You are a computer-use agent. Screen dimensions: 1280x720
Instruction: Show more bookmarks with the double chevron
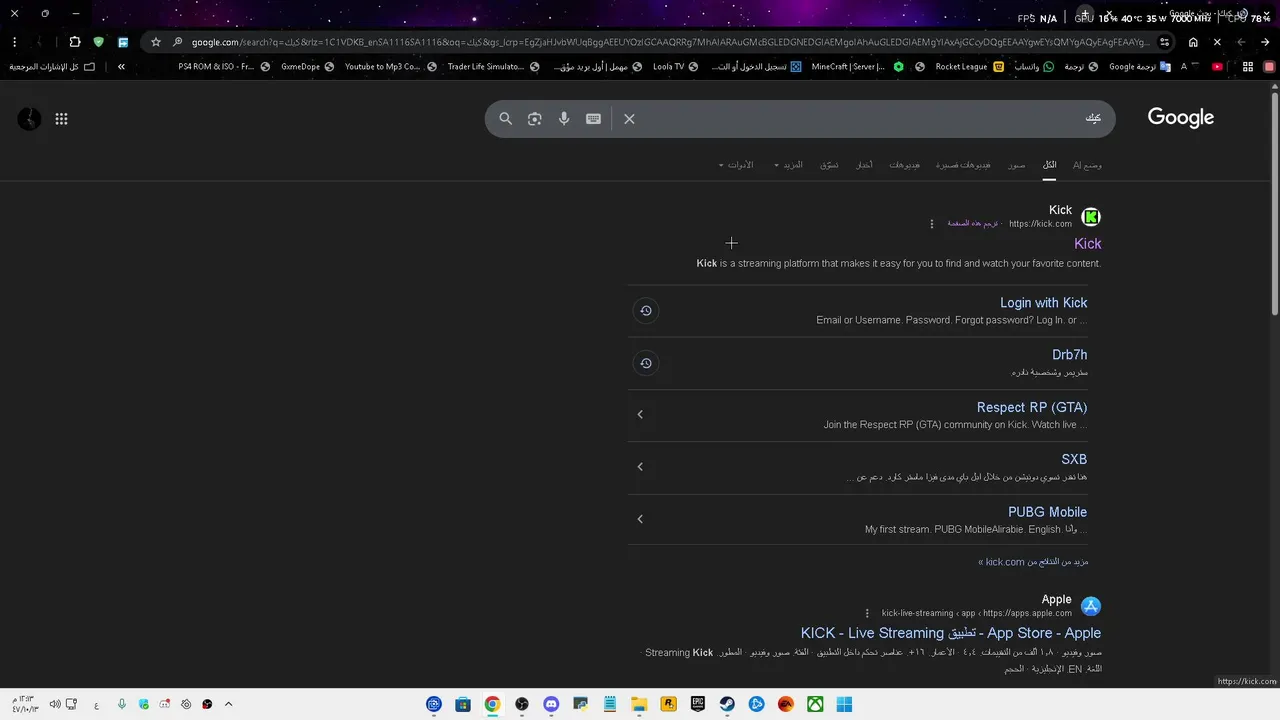click(x=121, y=67)
